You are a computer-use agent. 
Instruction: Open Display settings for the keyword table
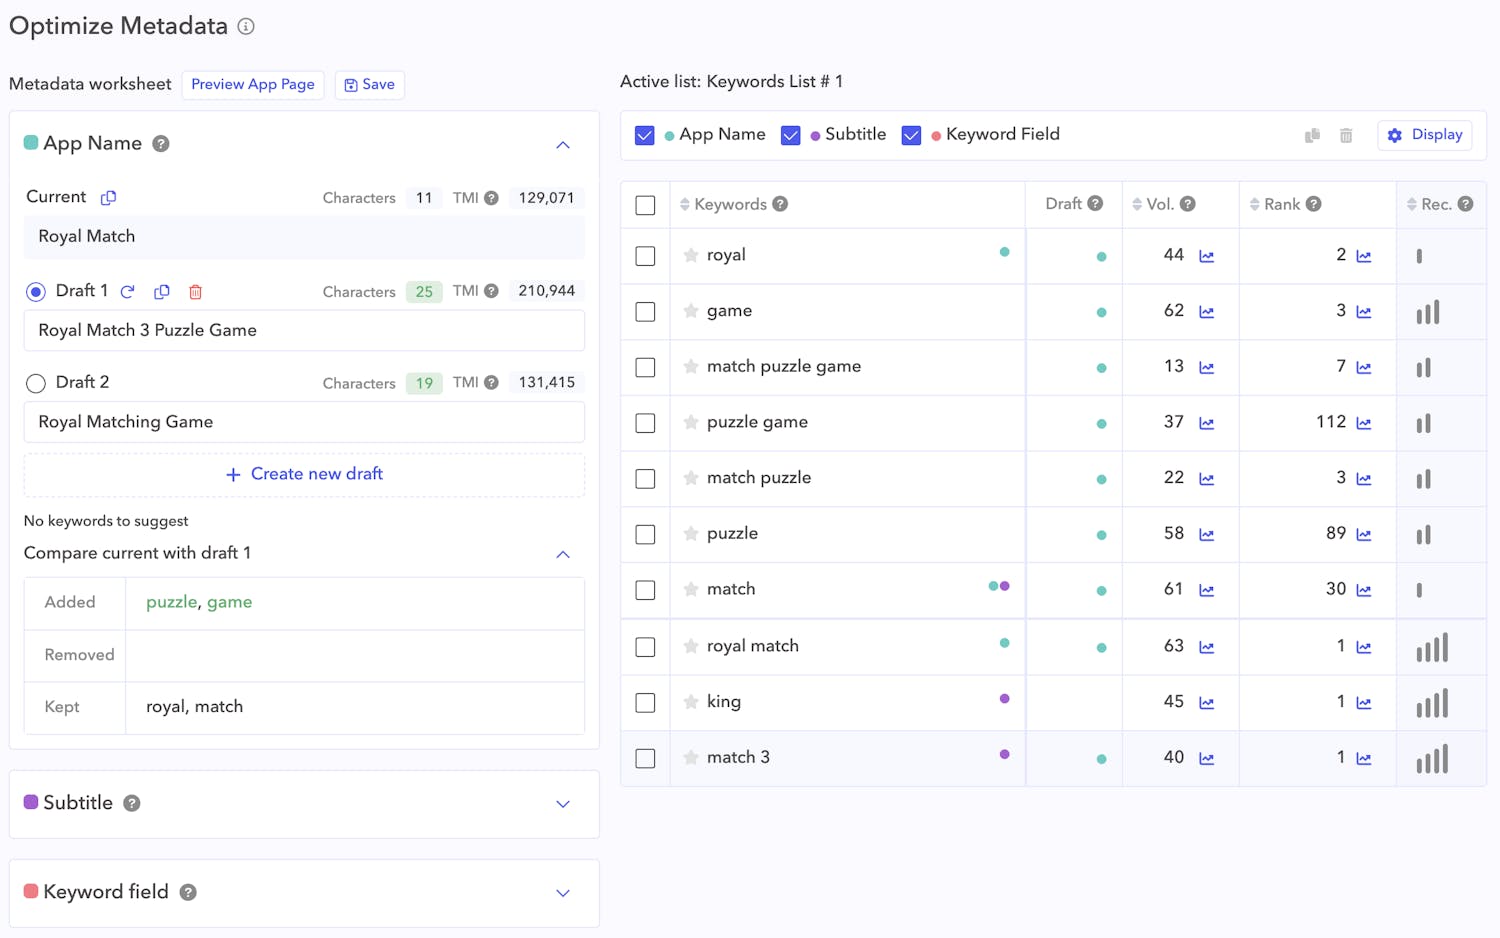[1424, 134]
